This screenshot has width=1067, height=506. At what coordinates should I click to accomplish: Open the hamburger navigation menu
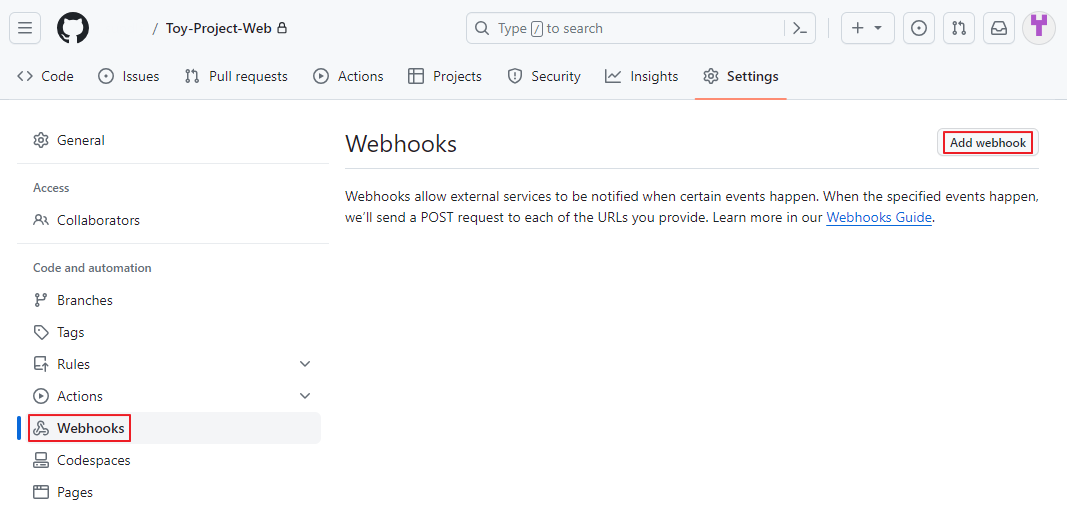click(25, 29)
